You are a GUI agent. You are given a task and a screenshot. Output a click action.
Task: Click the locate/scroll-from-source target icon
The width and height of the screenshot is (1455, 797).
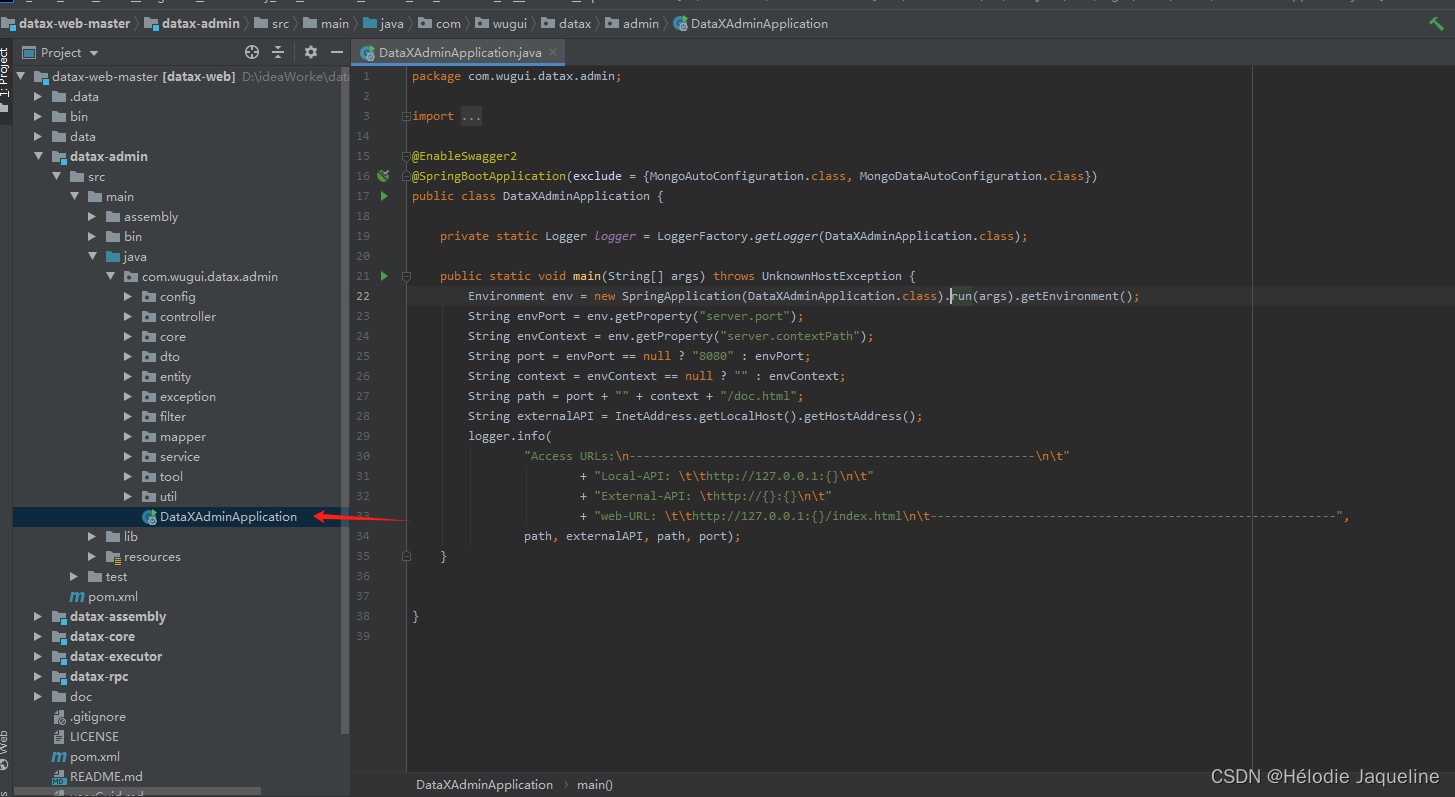coord(252,52)
